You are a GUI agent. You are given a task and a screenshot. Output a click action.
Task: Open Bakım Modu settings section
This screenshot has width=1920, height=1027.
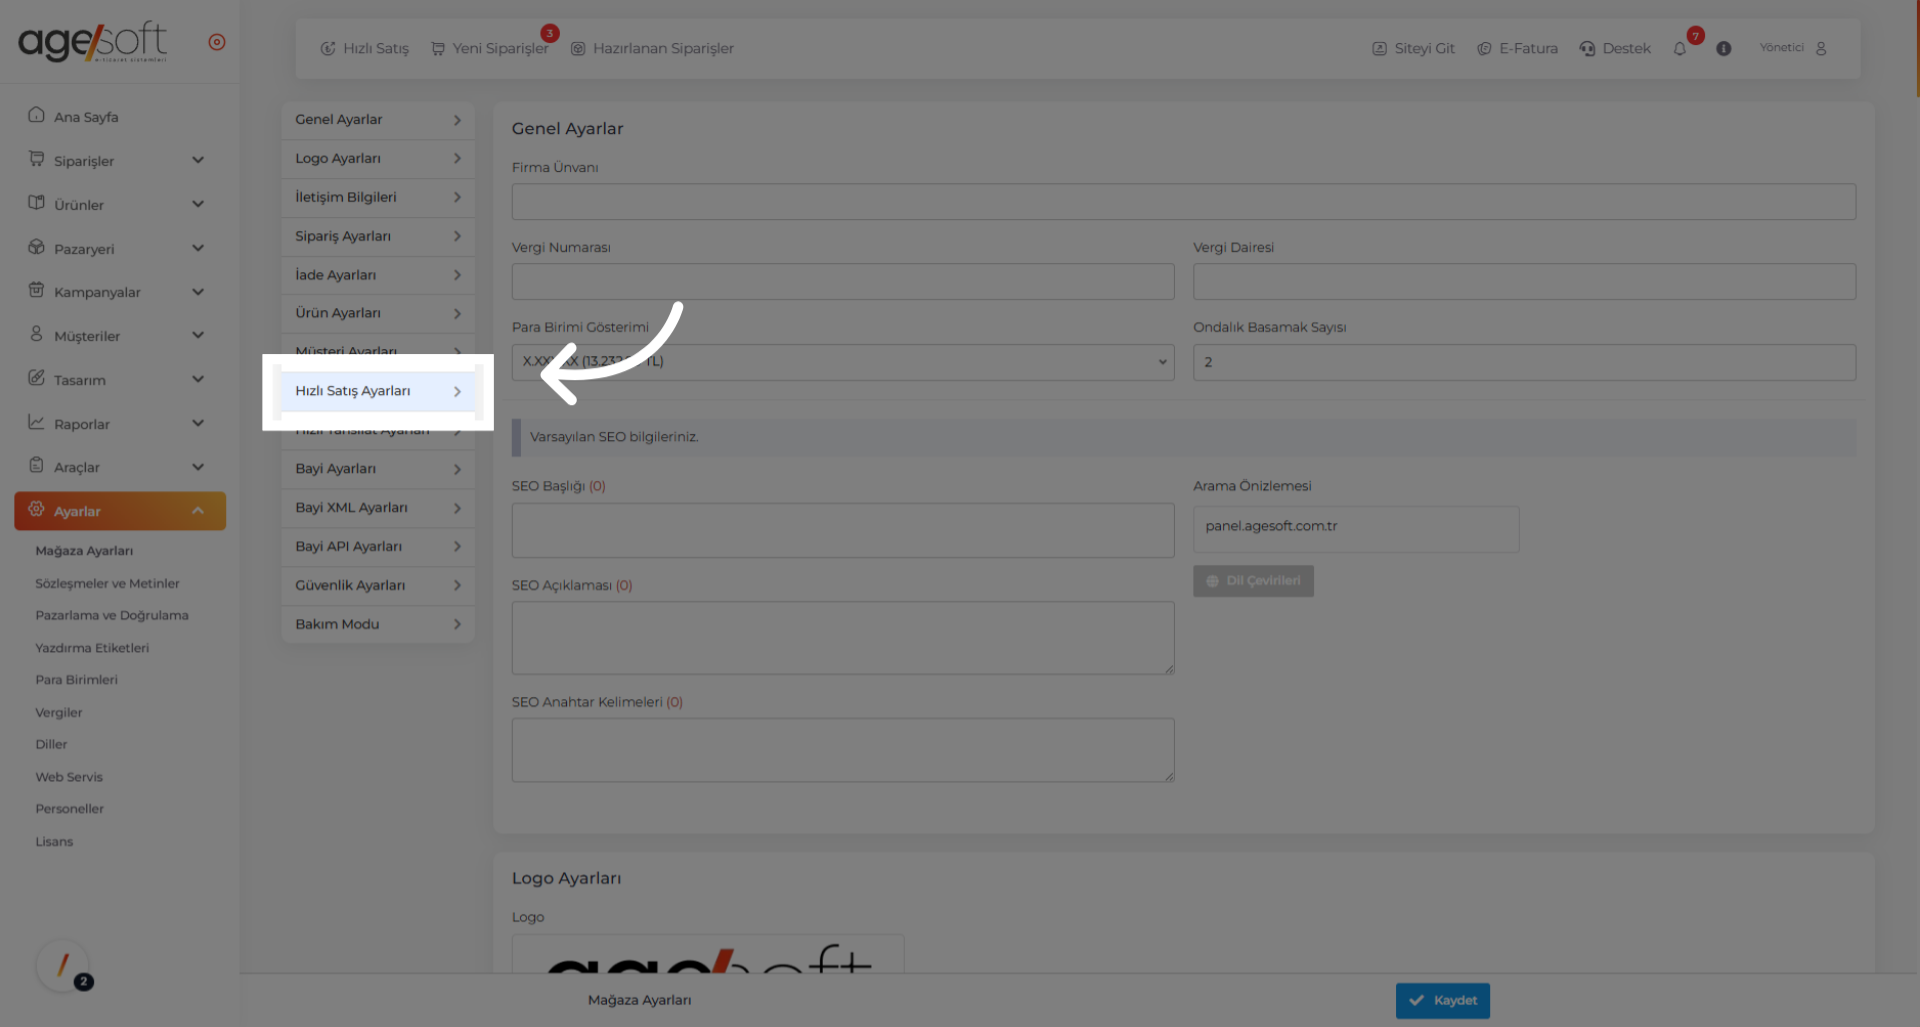(378, 625)
